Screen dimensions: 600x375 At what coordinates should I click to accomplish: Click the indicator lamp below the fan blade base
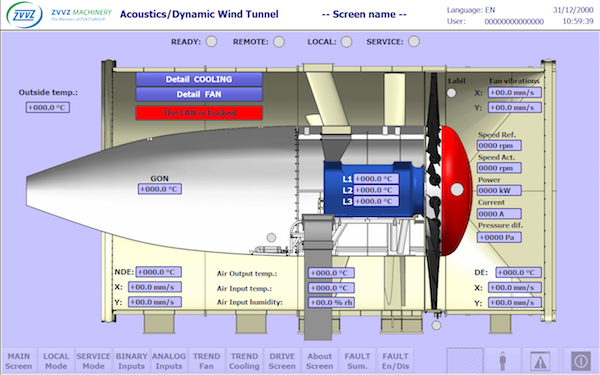(x=436, y=325)
